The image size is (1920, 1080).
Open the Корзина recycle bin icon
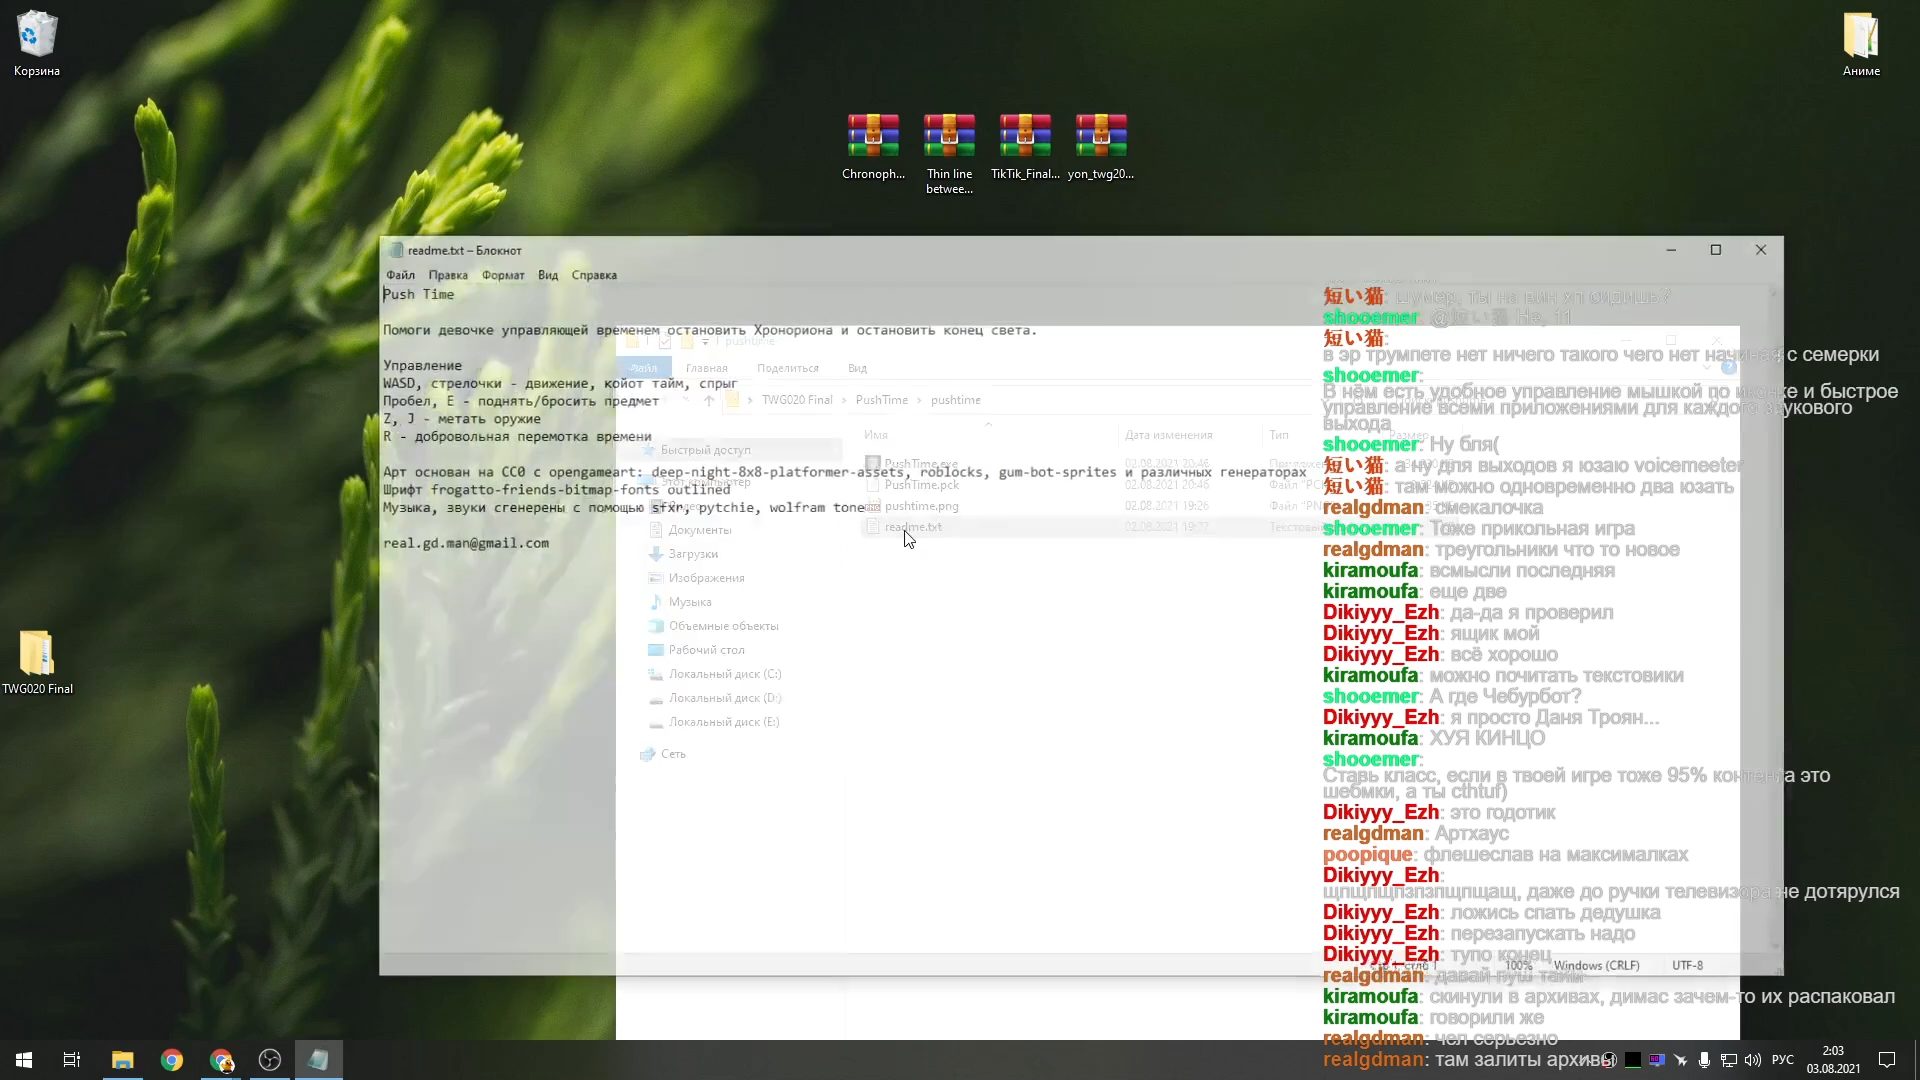(x=37, y=36)
